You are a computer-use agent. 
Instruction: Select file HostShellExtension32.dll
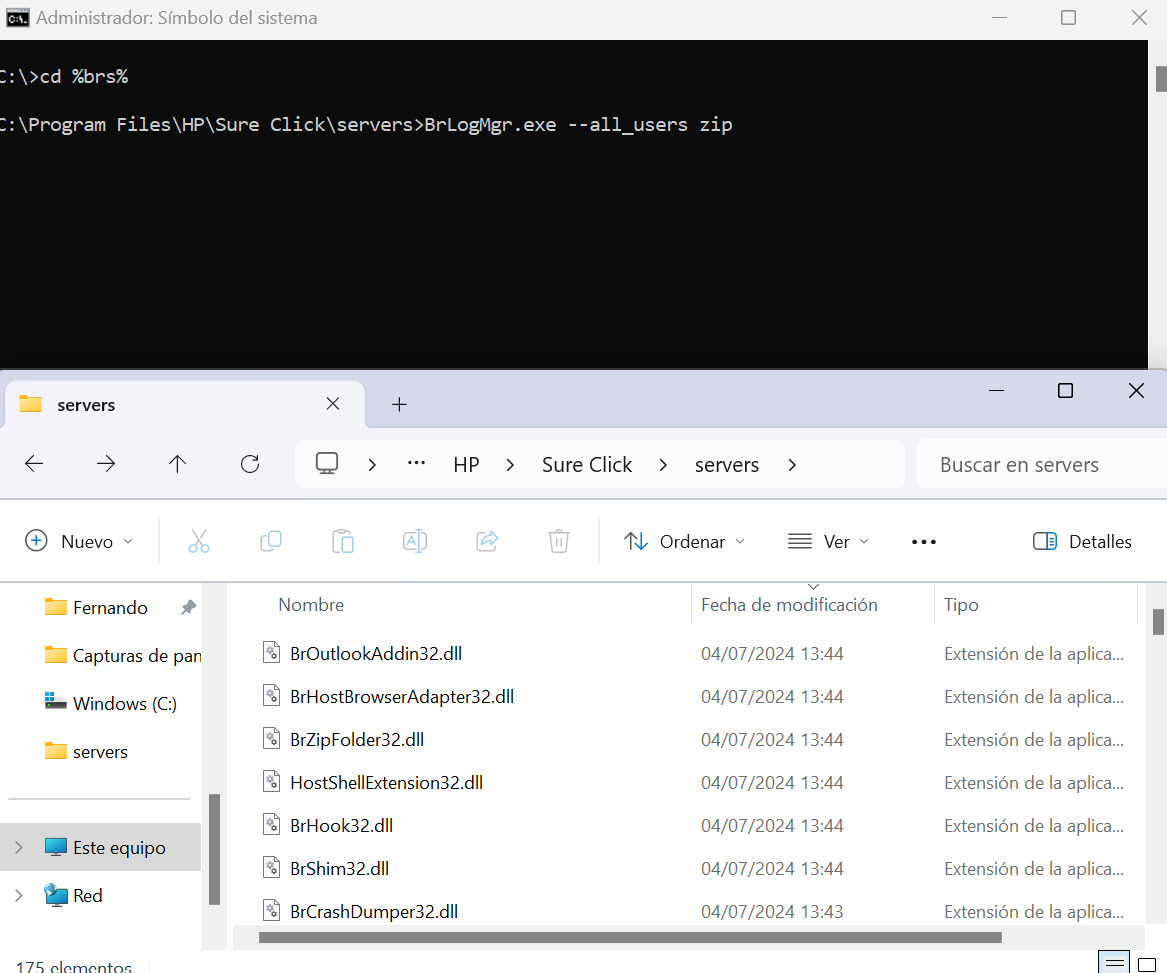click(x=386, y=782)
